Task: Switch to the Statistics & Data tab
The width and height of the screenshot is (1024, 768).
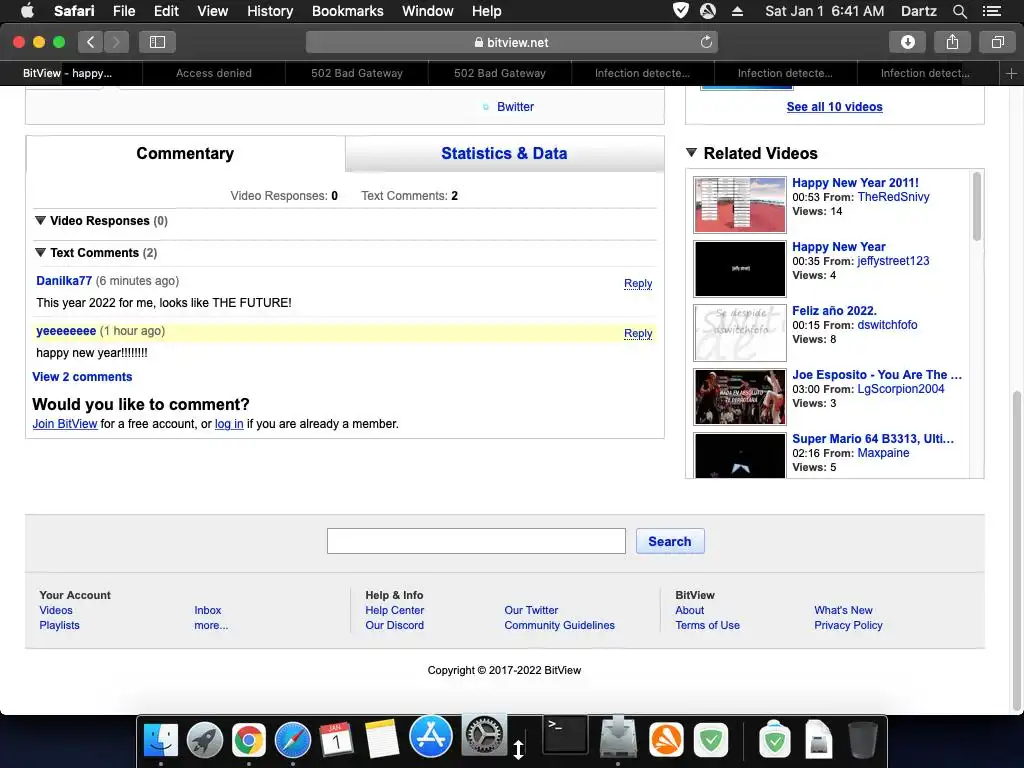Action: (504, 153)
